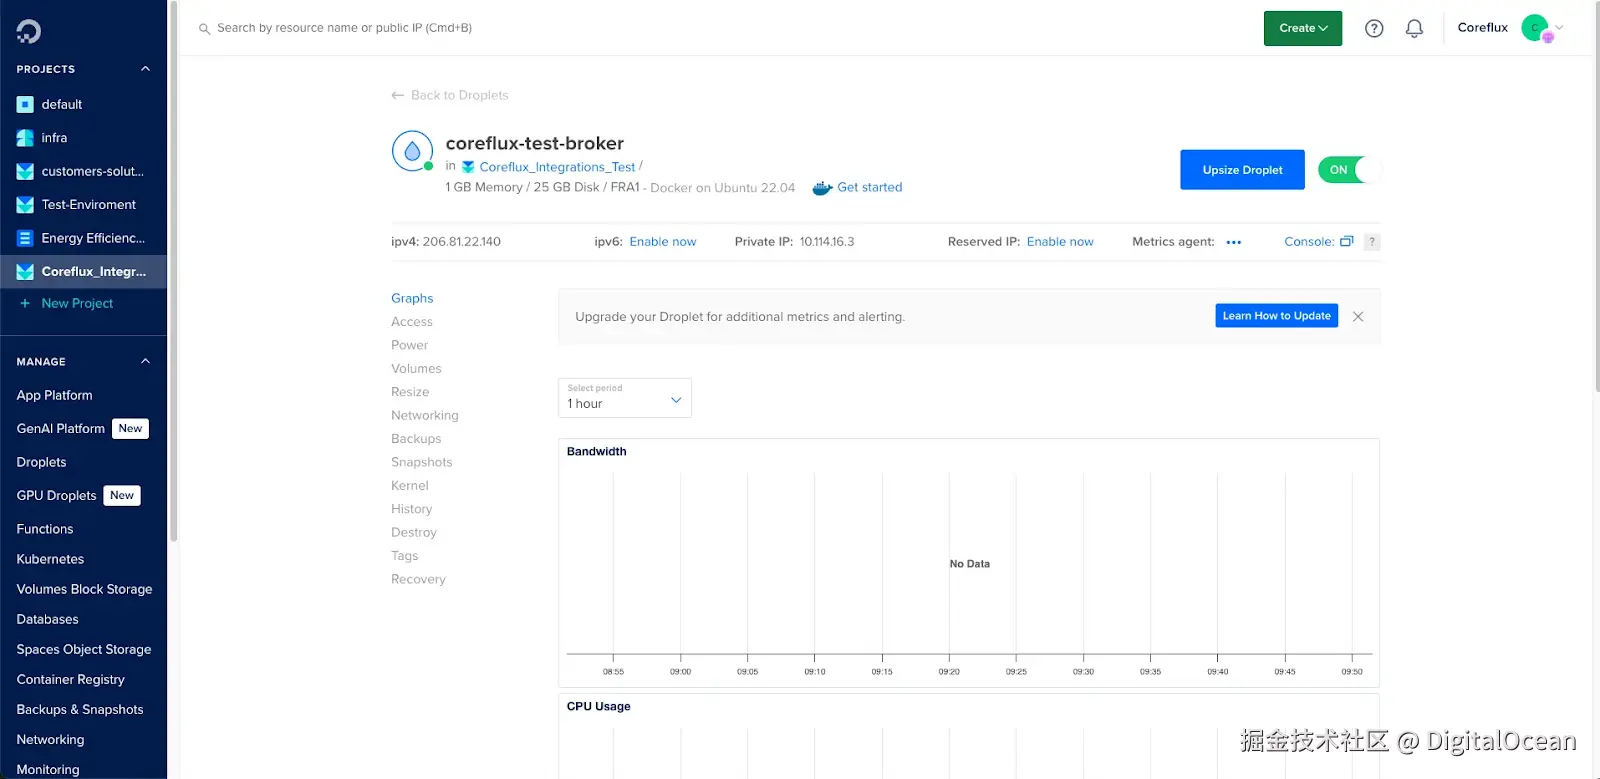Open the Power tab
Image resolution: width=1600 pixels, height=779 pixels.
click(410, 345)
